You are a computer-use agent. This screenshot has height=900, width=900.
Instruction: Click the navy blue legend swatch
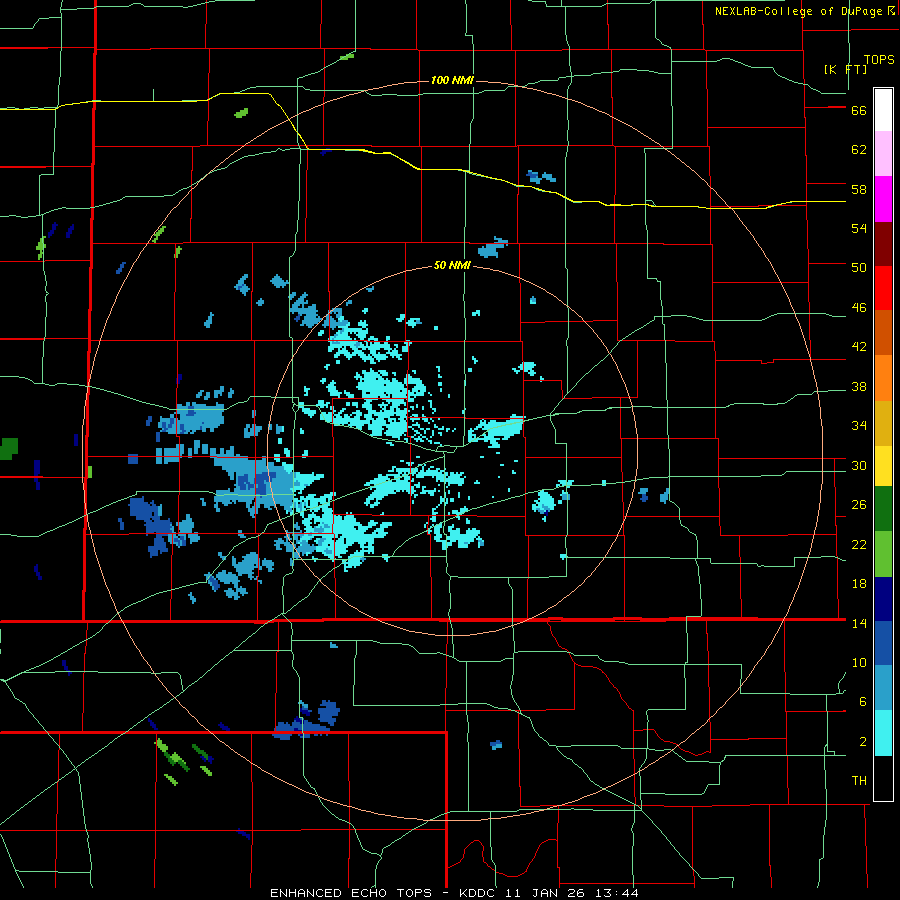(883, 599)
